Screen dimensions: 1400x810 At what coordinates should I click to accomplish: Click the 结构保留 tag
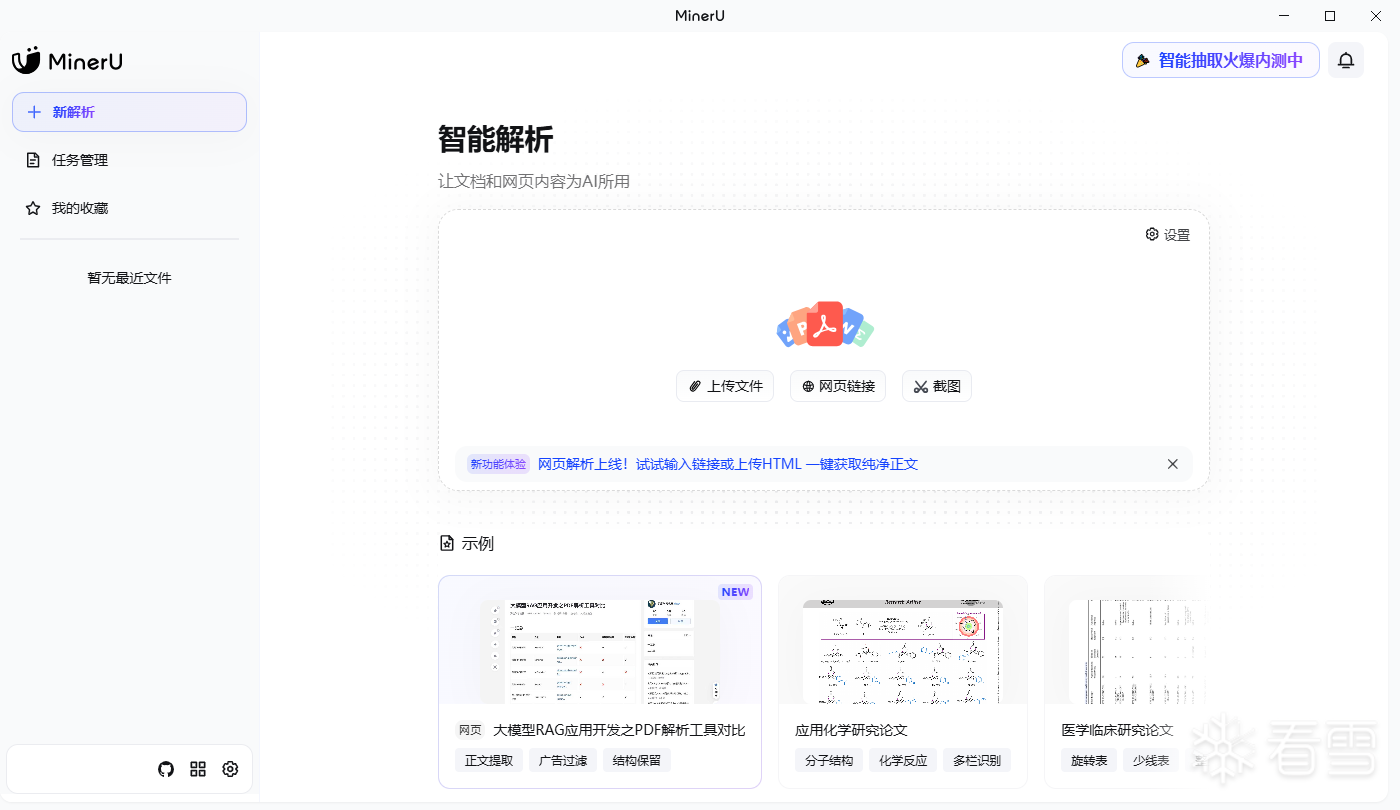pyautogui.click(x=637, y=760)
